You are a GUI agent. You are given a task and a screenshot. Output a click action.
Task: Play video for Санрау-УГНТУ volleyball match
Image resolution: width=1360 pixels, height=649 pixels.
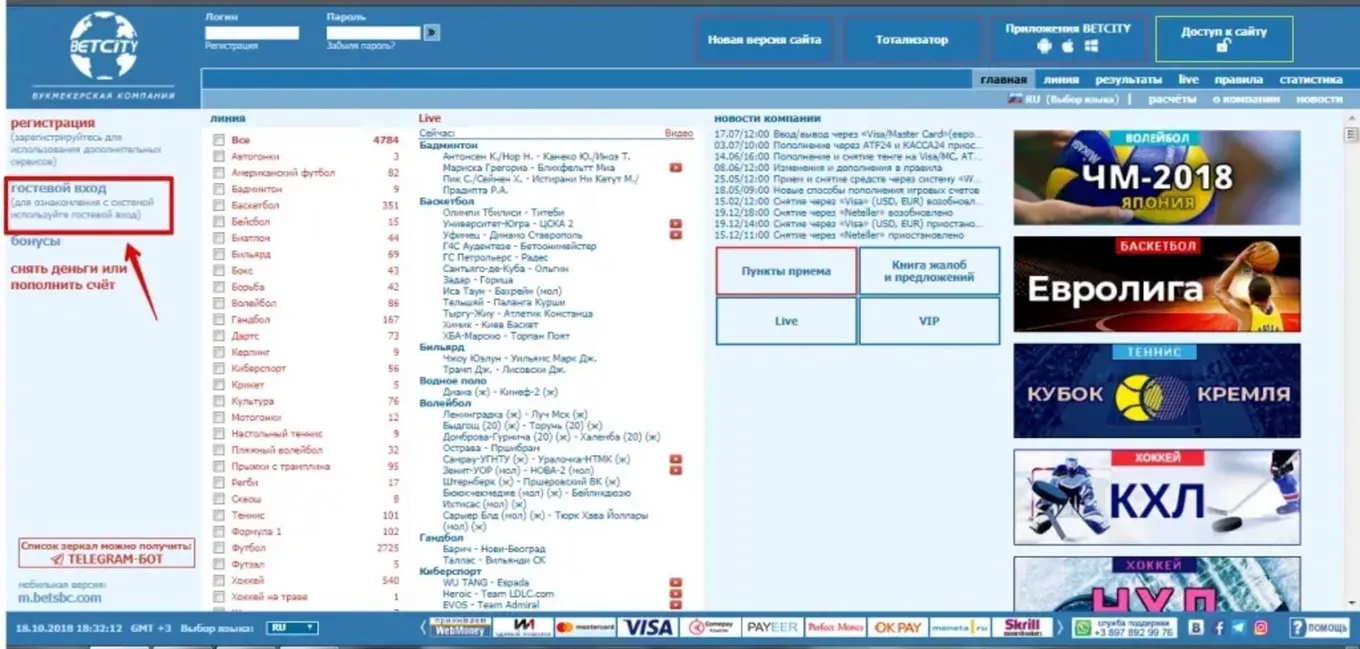click(676, 459)
